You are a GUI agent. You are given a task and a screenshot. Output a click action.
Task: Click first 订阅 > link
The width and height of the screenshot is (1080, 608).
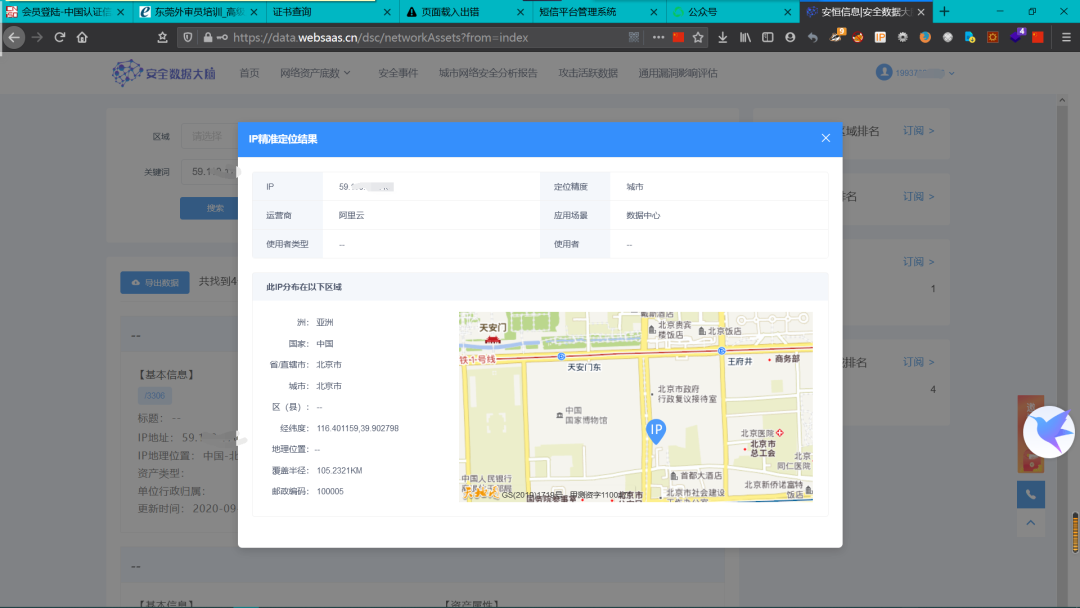(x=918, y=130)
